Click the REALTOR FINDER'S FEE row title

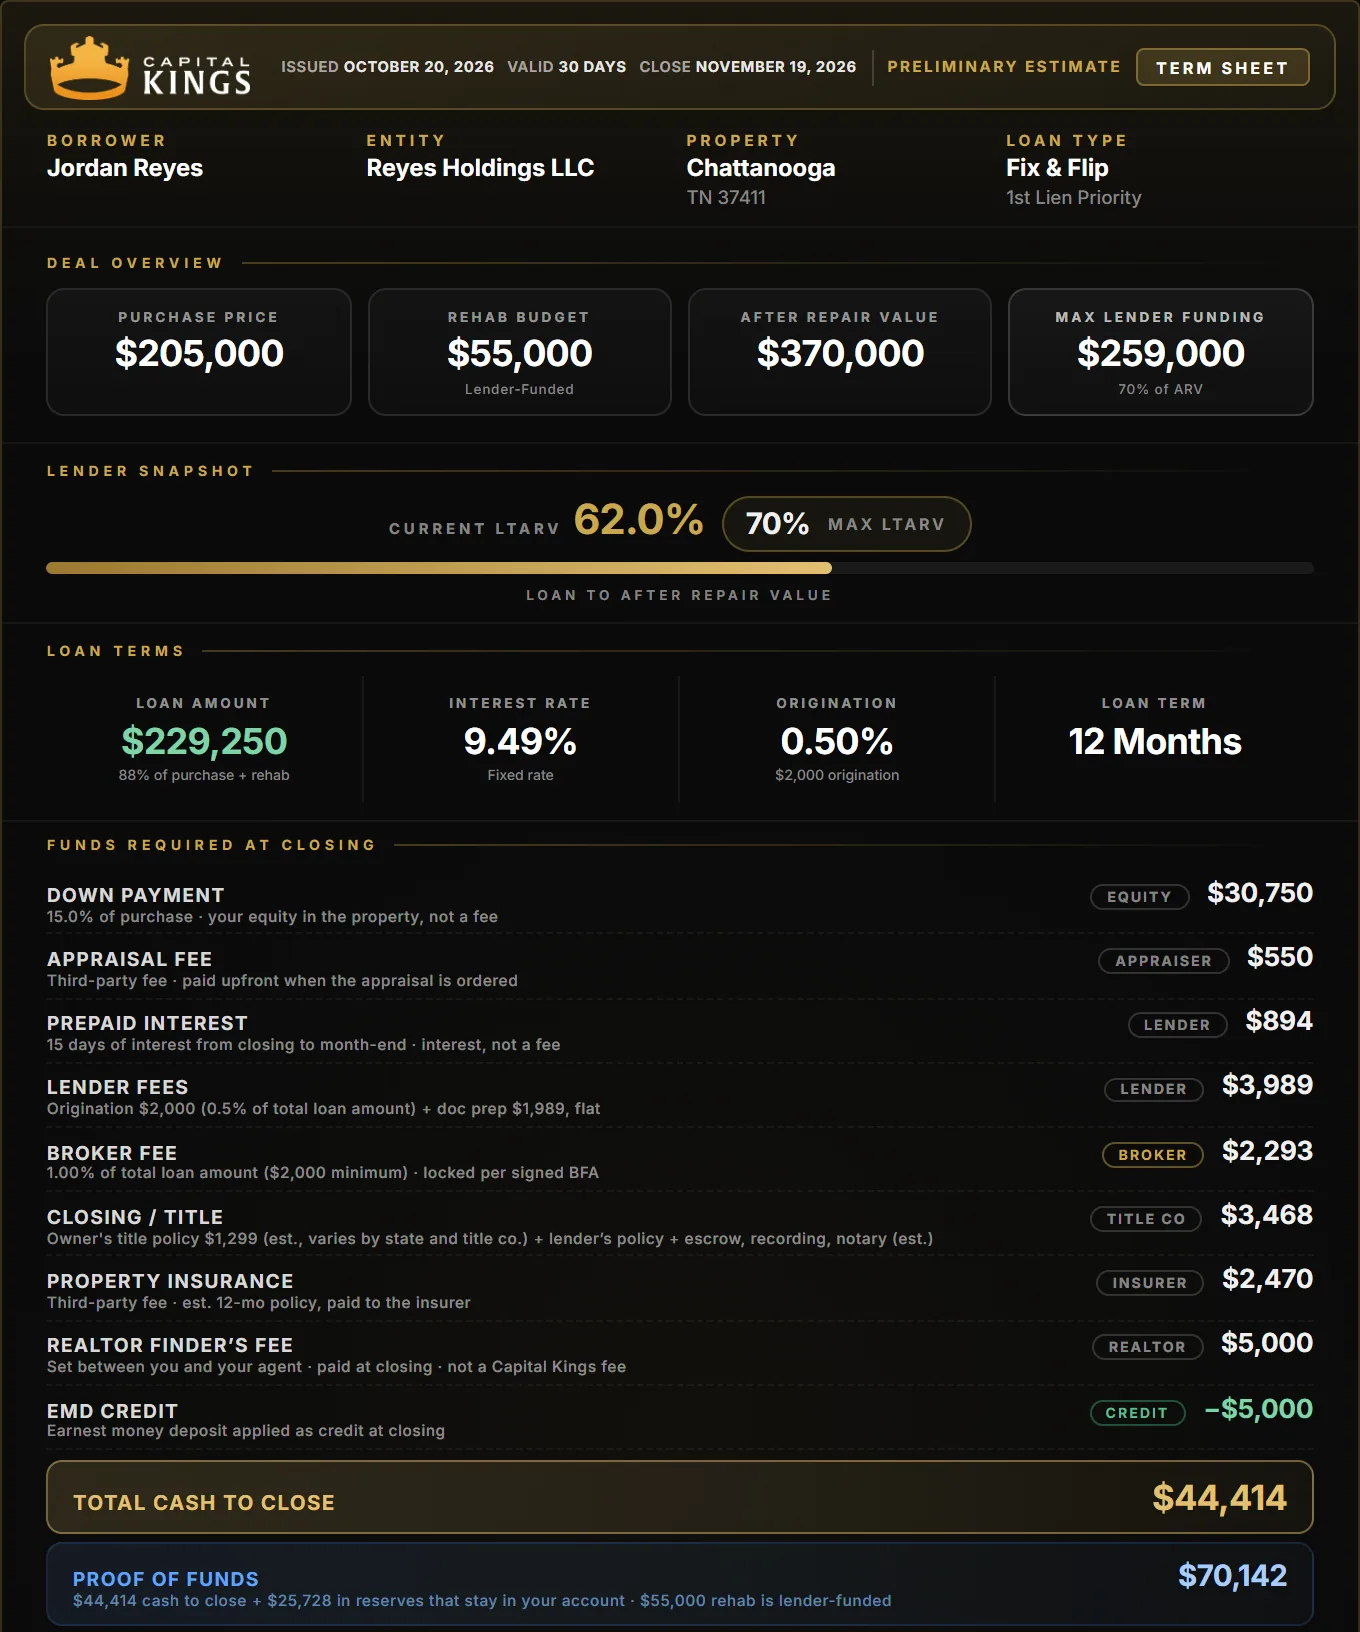[170, 1345]
